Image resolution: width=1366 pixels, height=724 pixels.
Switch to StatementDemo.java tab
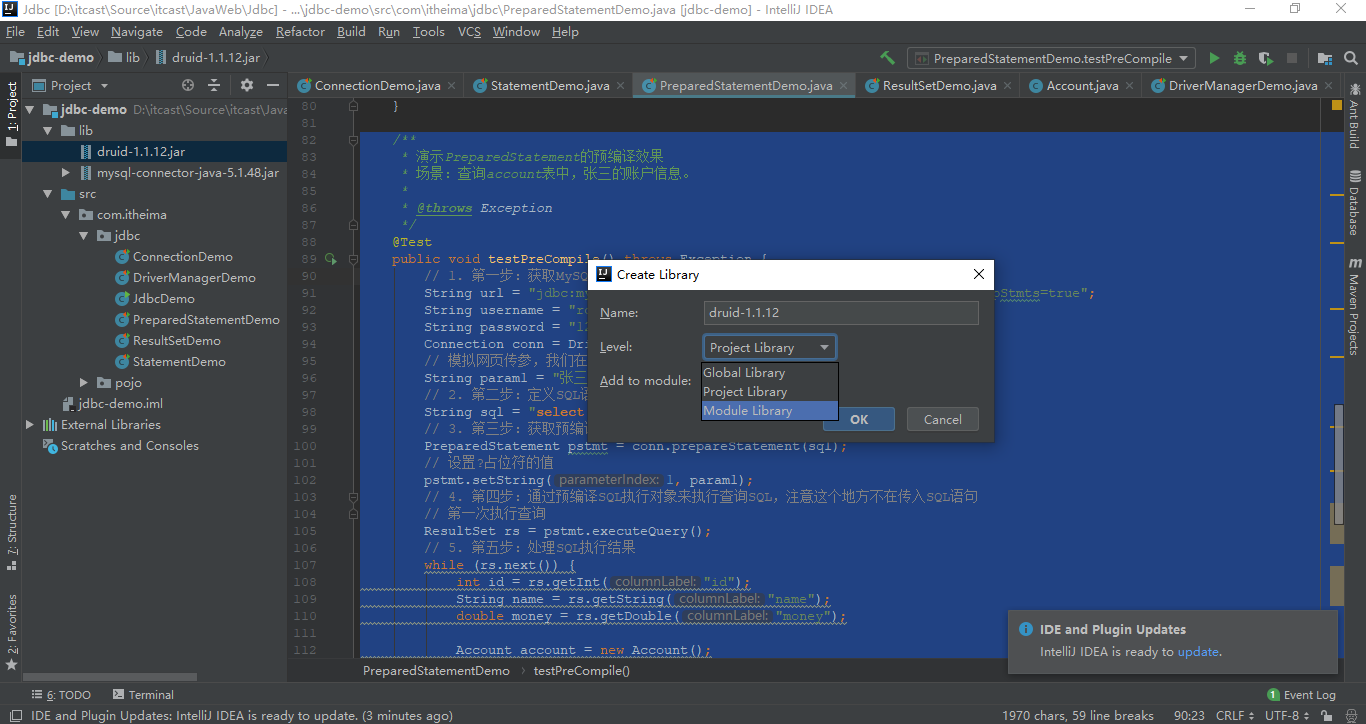[x=549, y=86]
